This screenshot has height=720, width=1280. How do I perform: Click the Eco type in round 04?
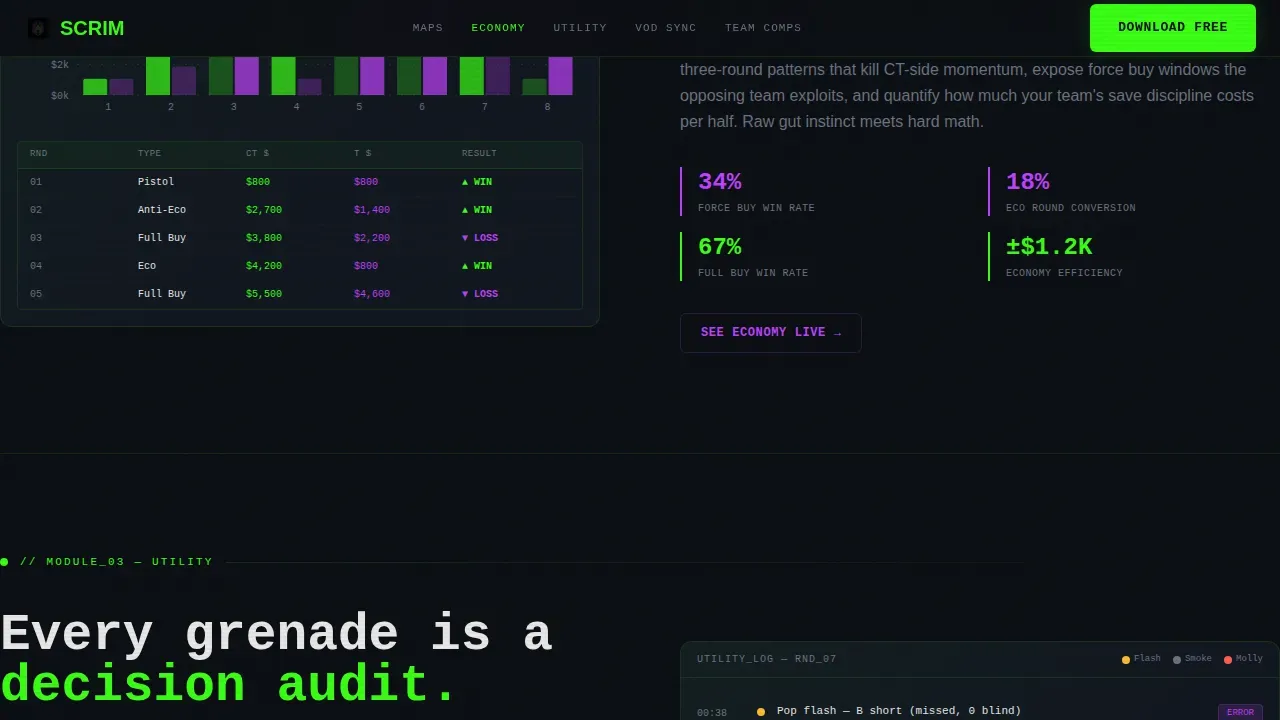pyautogui.click(x=147, y=266)
